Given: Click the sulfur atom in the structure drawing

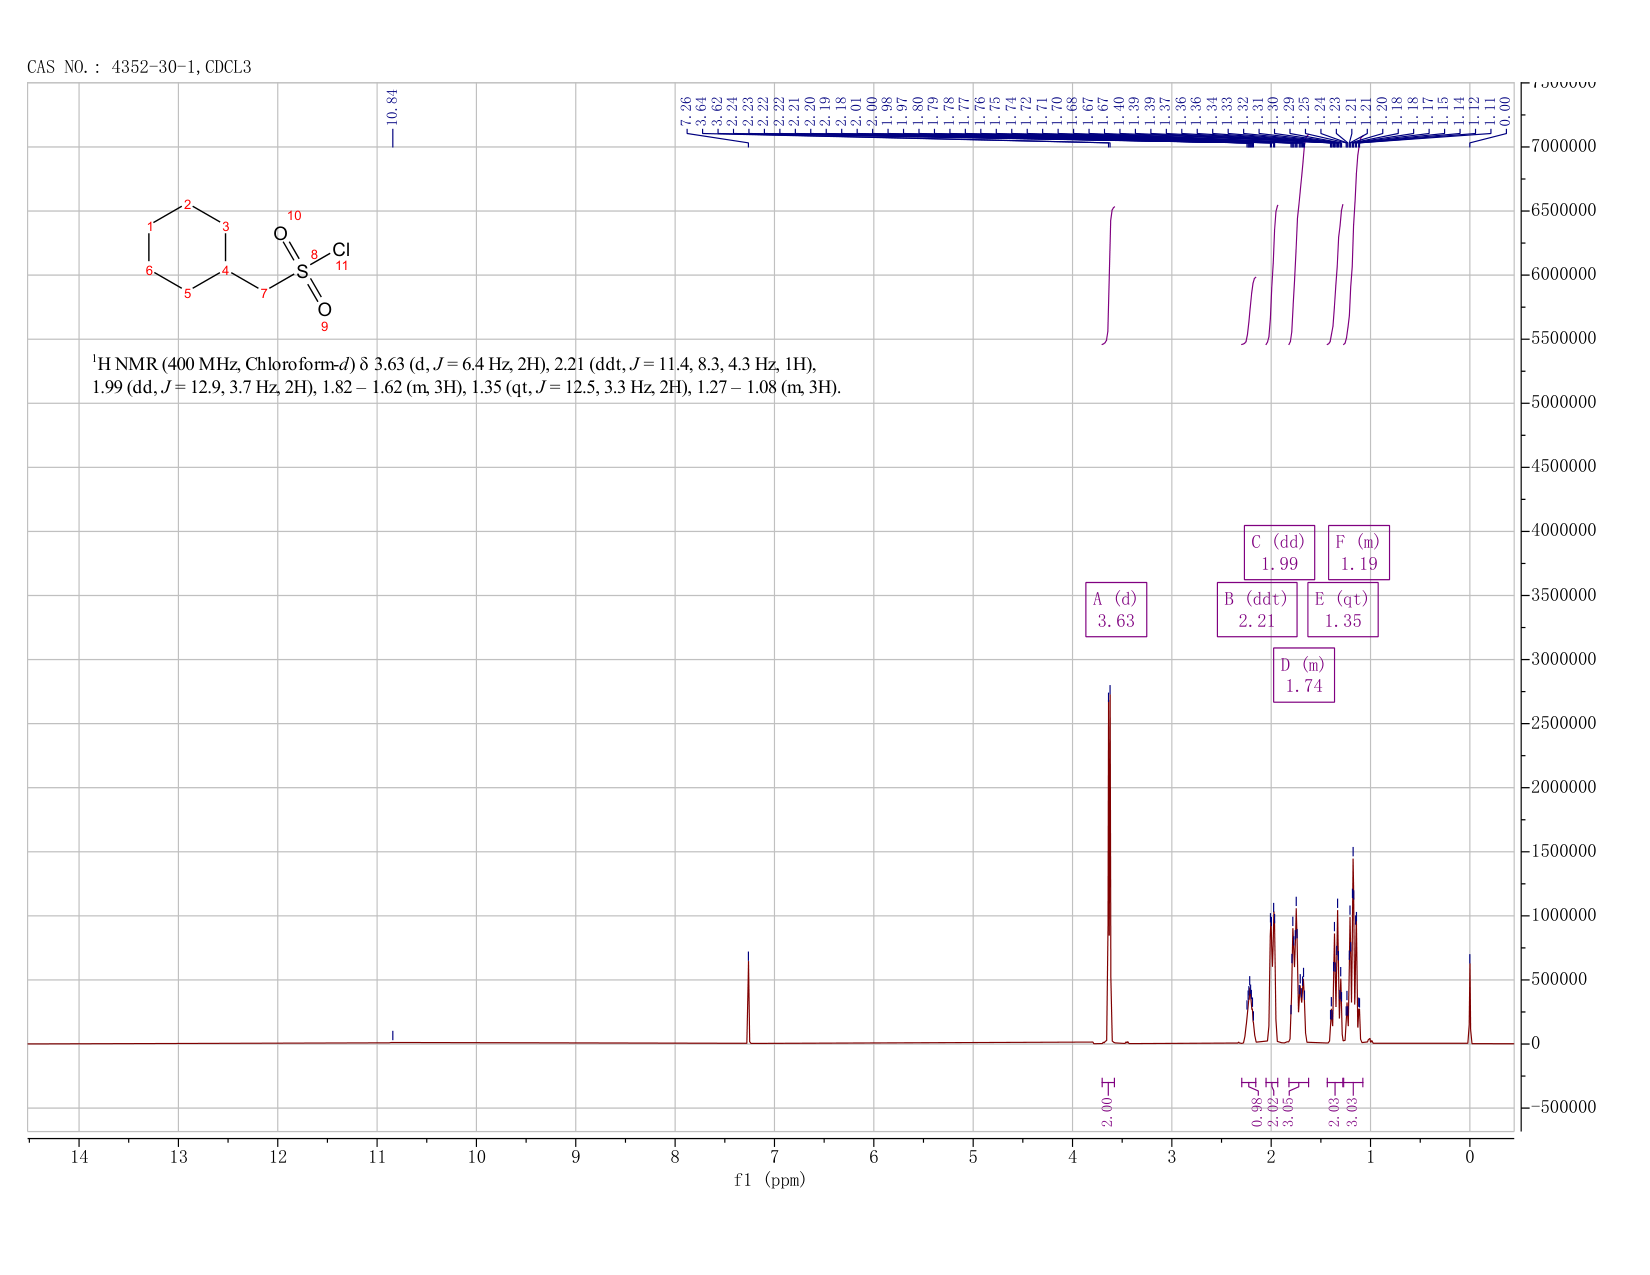Looking at the screenshot, I should [x=302, y=271].
